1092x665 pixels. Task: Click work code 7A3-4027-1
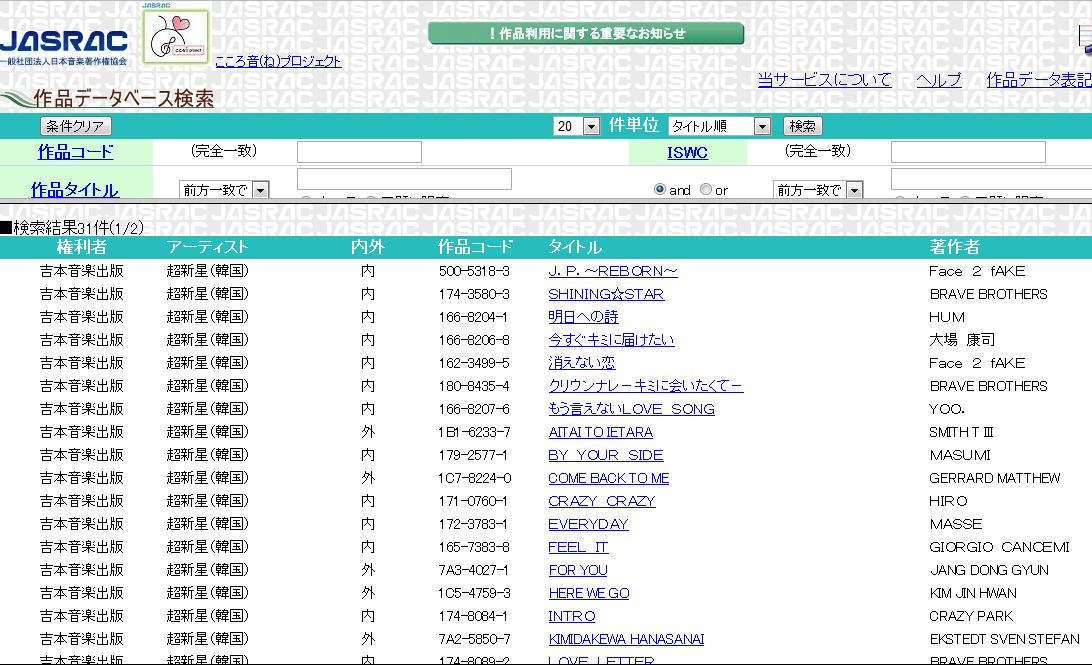pos(474,570)
